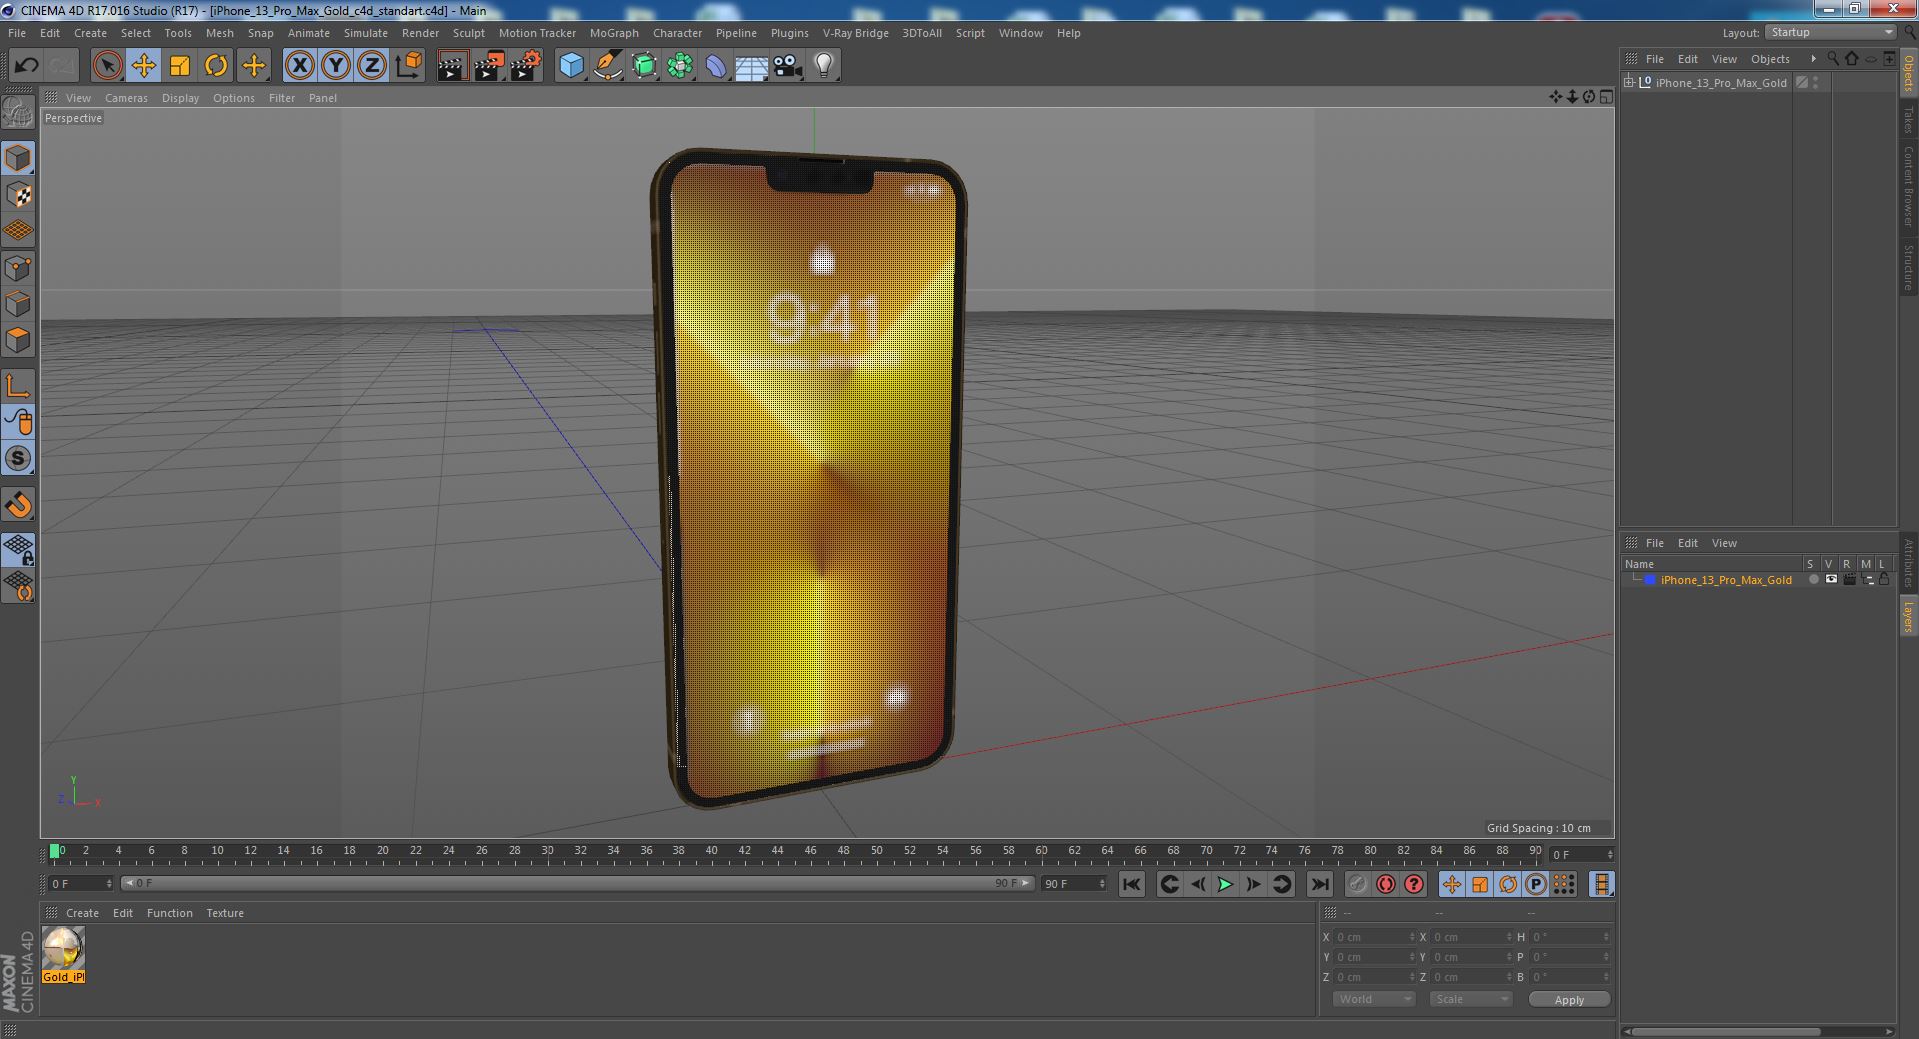The height and width of the screenshot is (1039, 1919).
Task: Toggle solo for iPhone_13_Pro_Max_Gold layer
Action: [x=1813, y=580]
